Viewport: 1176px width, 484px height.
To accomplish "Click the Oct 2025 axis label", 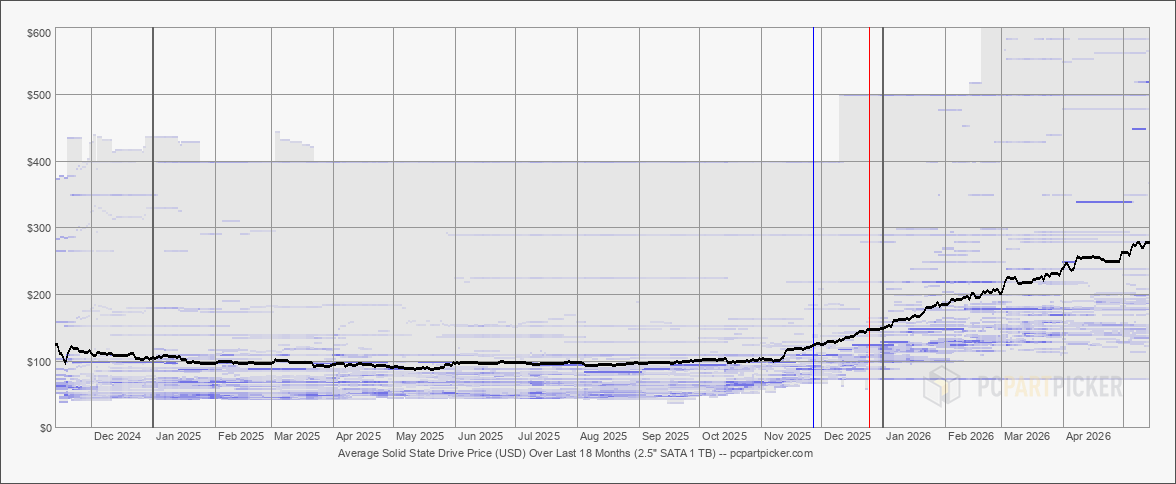I will 724,436.
